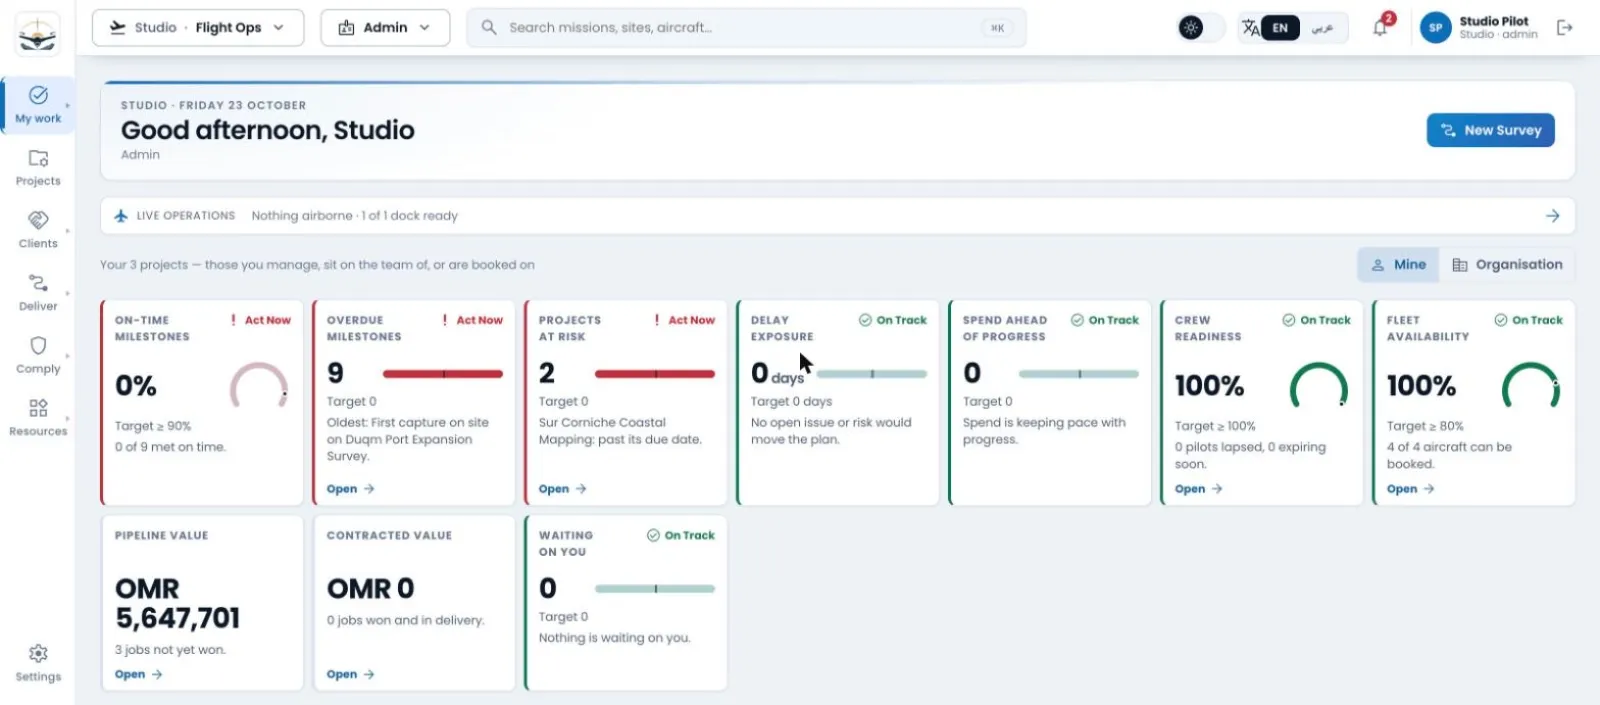The image size is (1600, 705).
Task: Click the Spend Ahead progress bar
Action: 1079,374
